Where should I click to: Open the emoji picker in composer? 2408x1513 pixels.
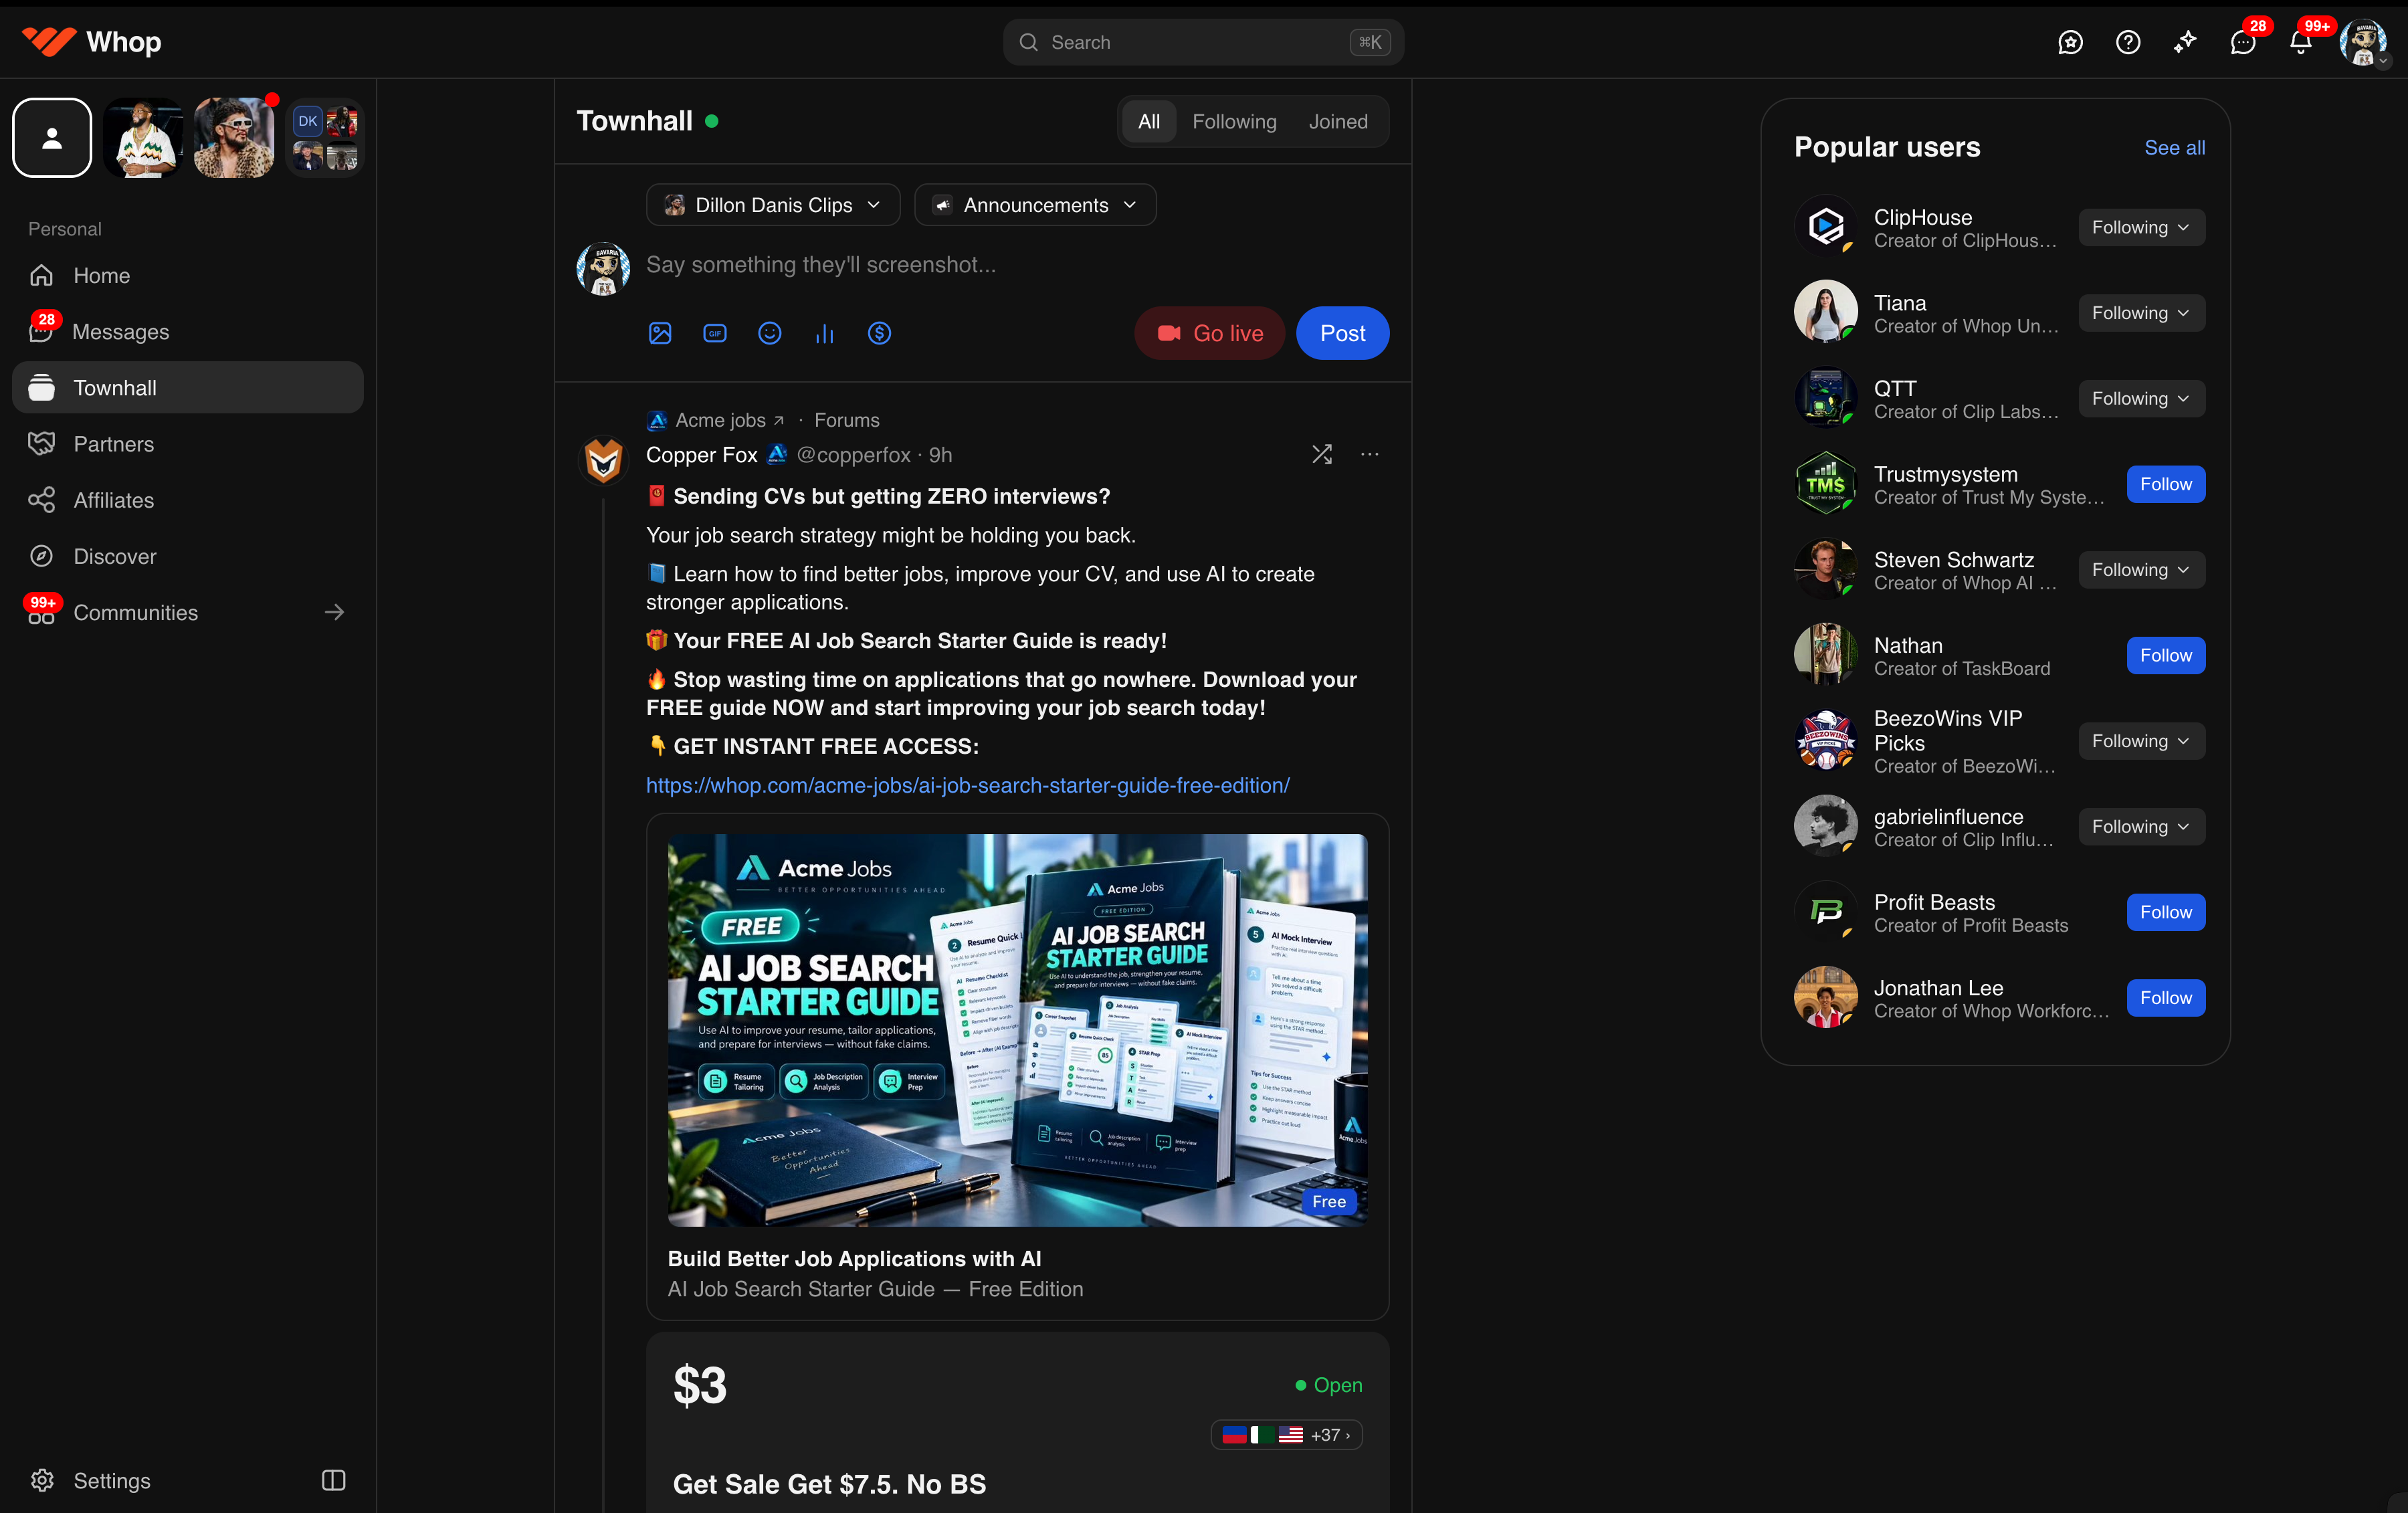770,333
